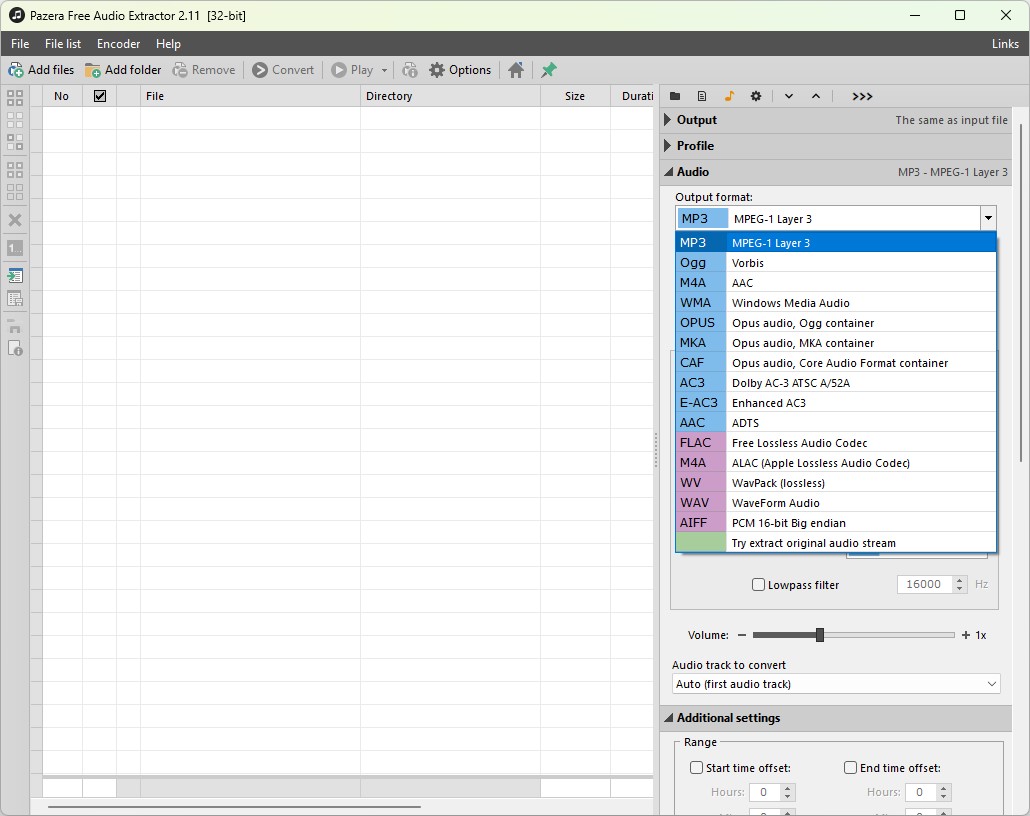Increase volume with the plus button
This screenshot has height=816, width=1030.
[966, 635]
